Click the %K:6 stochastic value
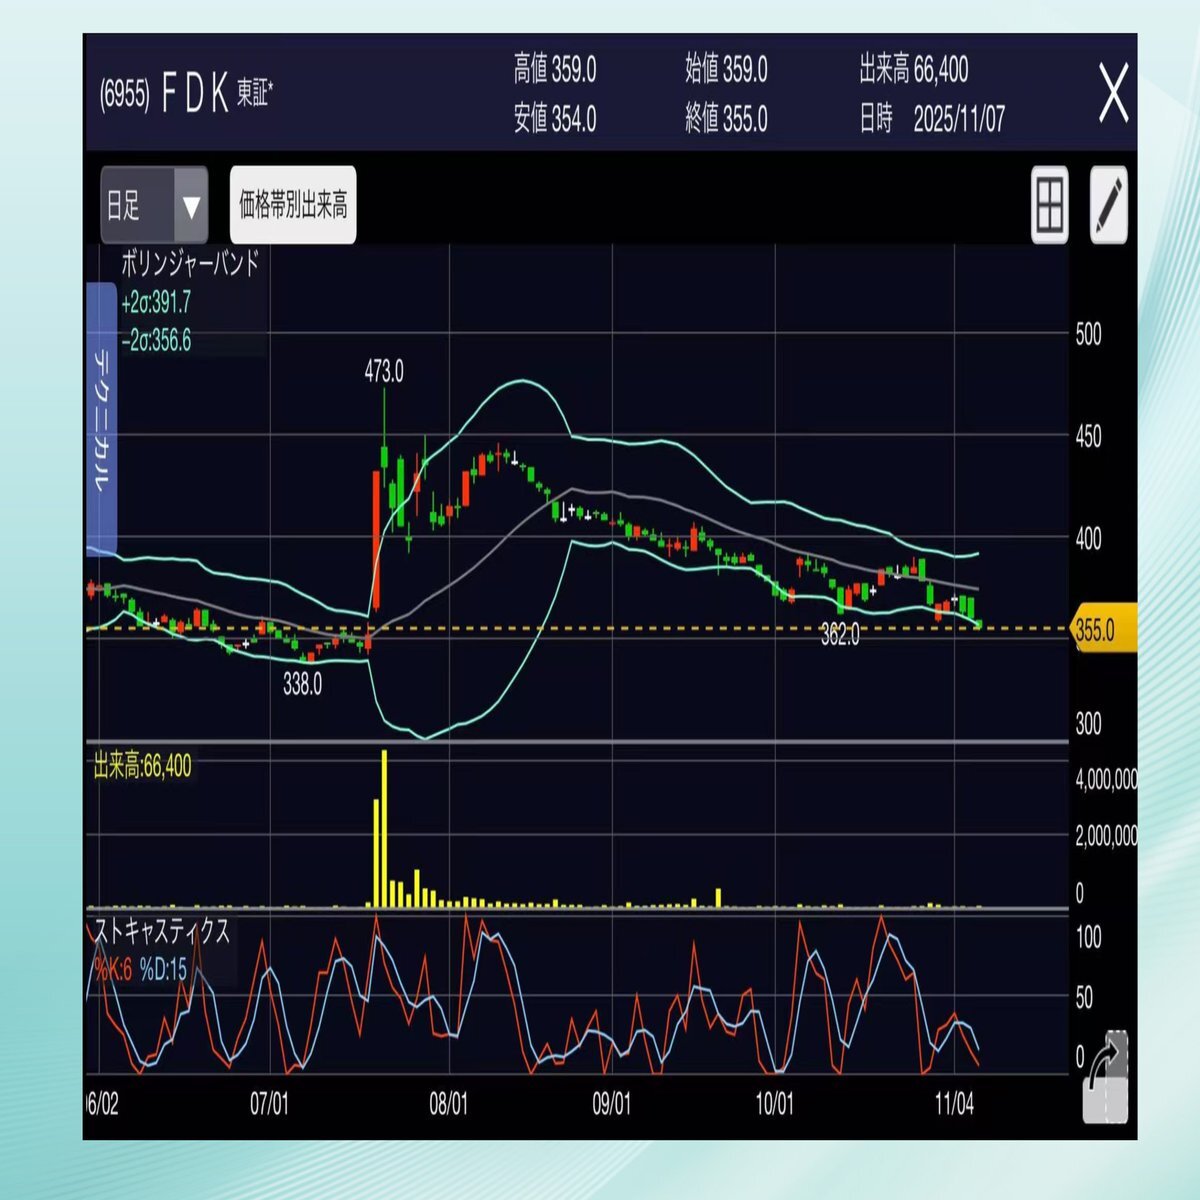This screenshot has height=1200, width=1200. 113,968
